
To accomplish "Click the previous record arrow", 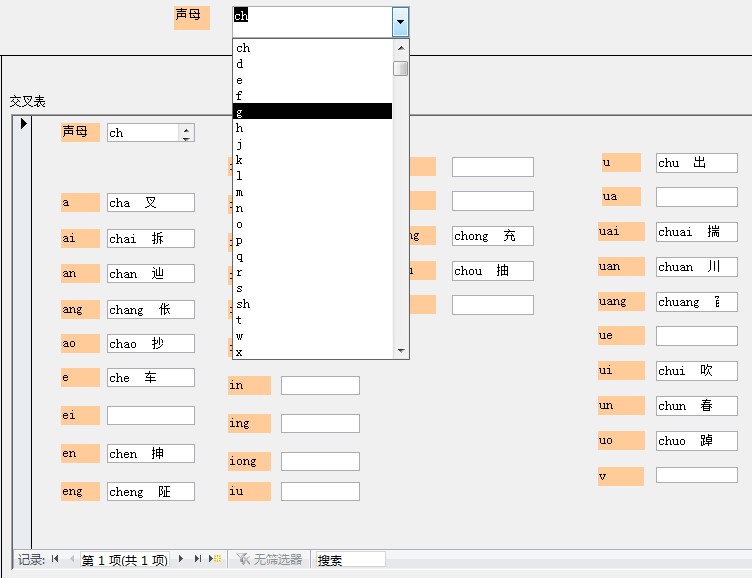I will [71, 559].
